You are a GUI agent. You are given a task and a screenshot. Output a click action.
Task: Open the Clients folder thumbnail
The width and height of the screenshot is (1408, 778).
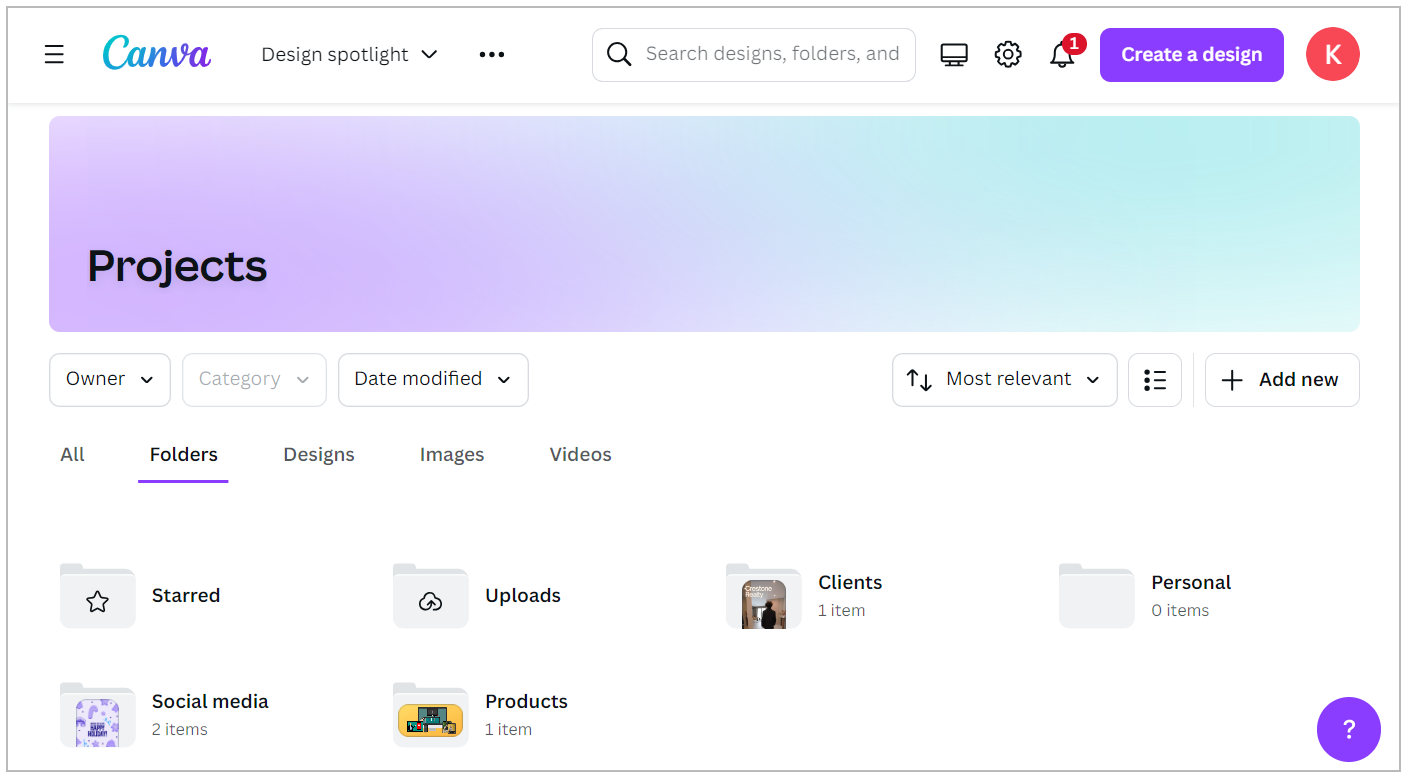pos(763,595)
